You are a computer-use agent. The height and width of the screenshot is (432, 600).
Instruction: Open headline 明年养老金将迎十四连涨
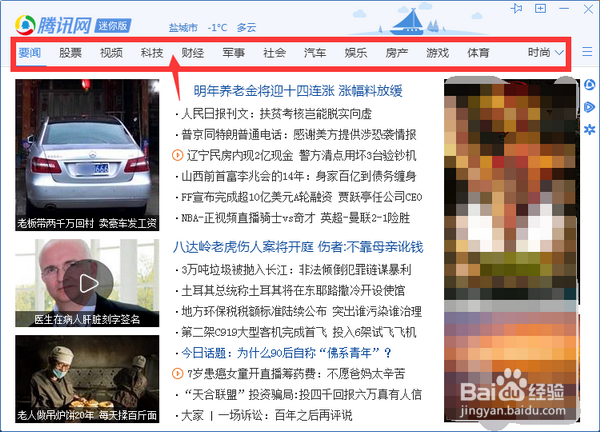click(298, 91)
